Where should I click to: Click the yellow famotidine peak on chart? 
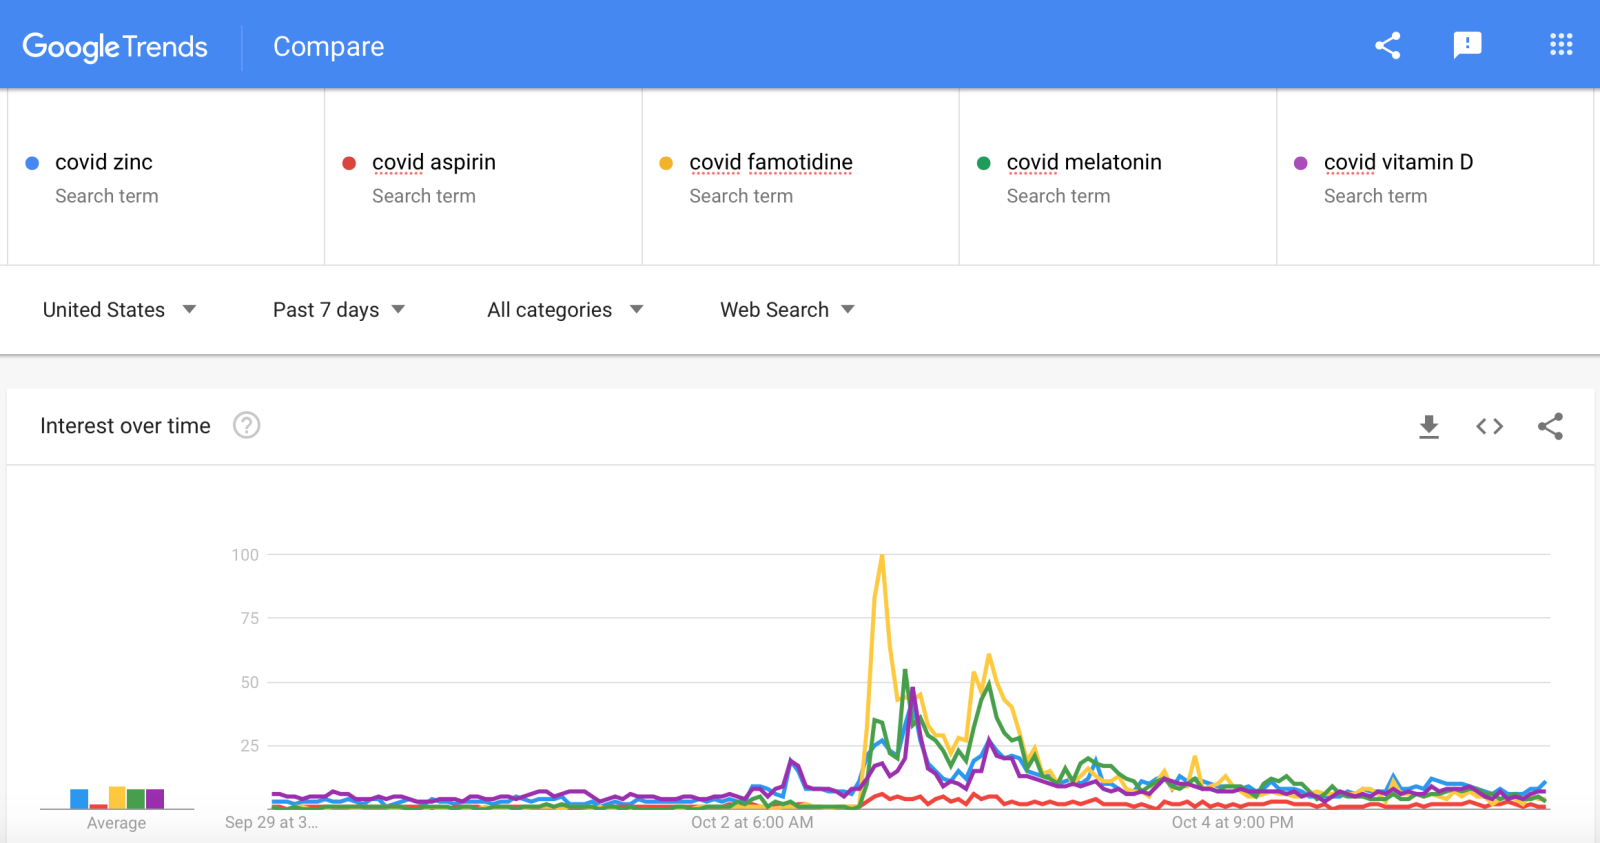click(x=882, y=558)
